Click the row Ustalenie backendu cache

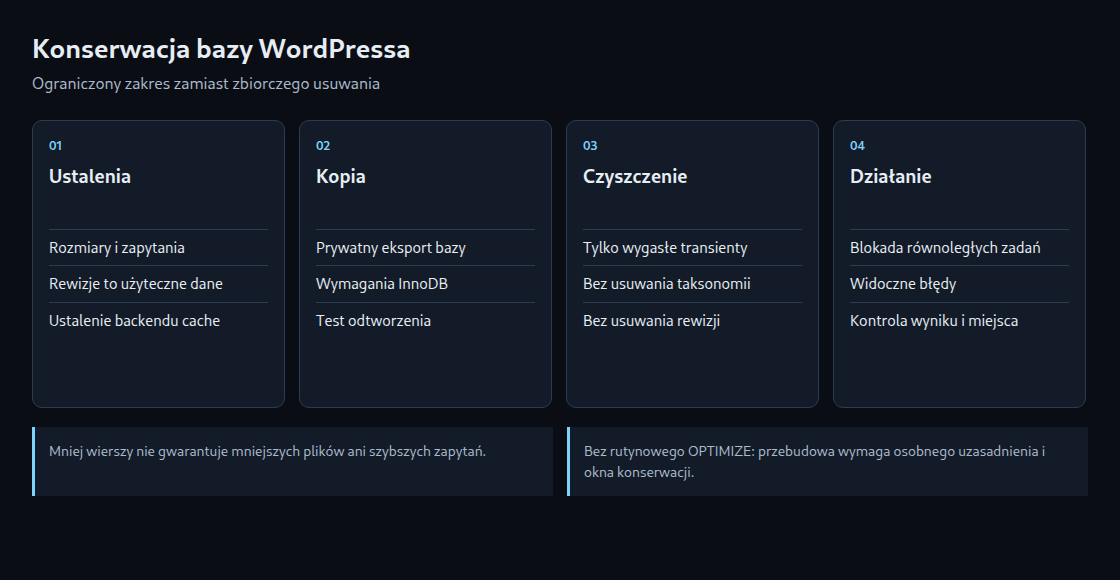(x=159, y=321)
